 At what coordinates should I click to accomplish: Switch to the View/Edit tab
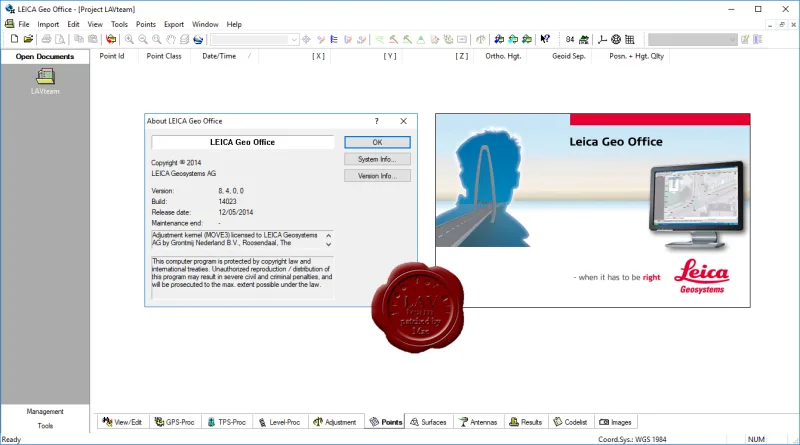[122, 422]
